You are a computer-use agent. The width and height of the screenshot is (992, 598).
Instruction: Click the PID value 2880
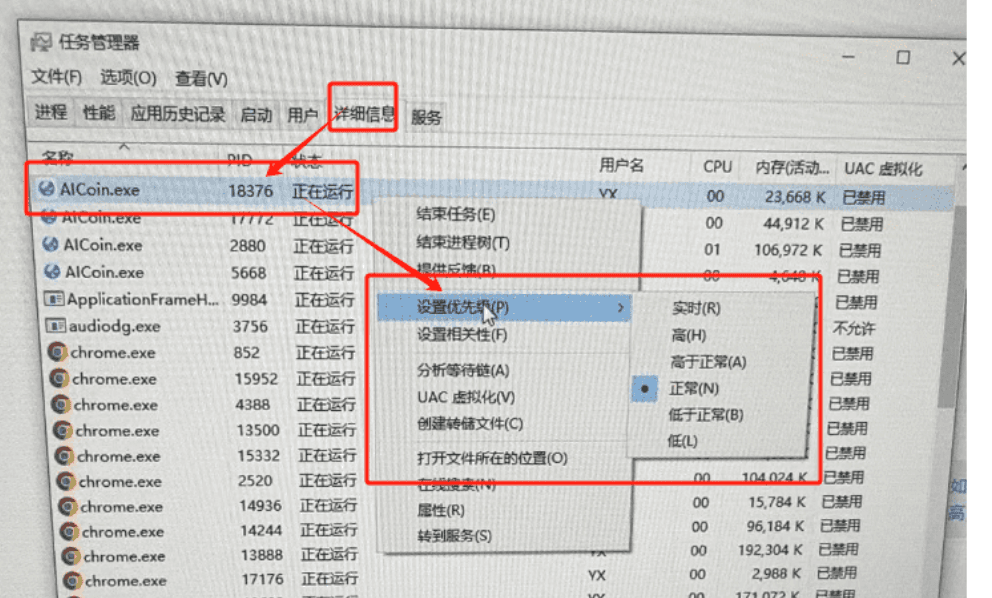(x=248, y=246)
